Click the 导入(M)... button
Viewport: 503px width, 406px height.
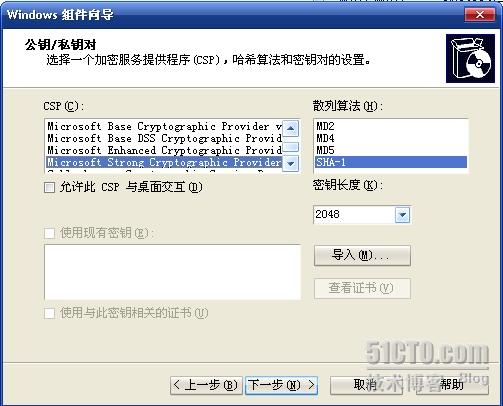[x=362, y=256]
